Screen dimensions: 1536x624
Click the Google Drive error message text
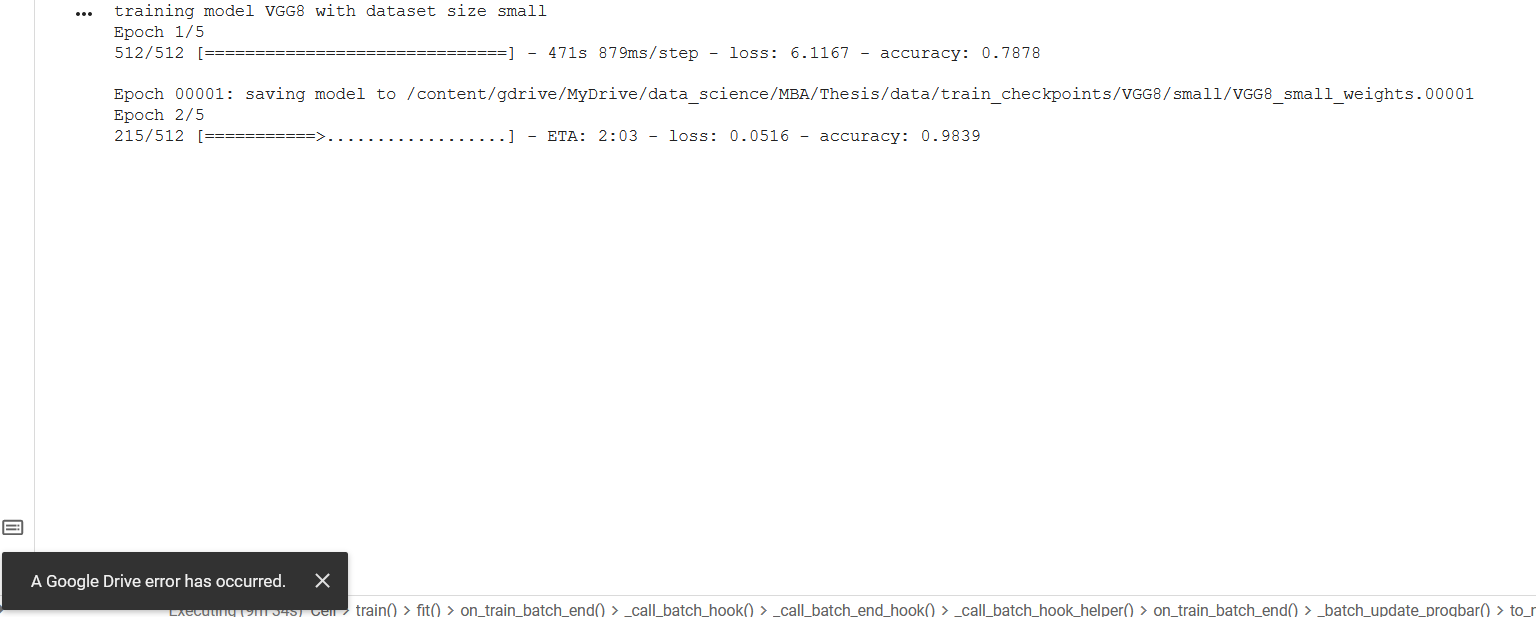(x=158, y=581)
